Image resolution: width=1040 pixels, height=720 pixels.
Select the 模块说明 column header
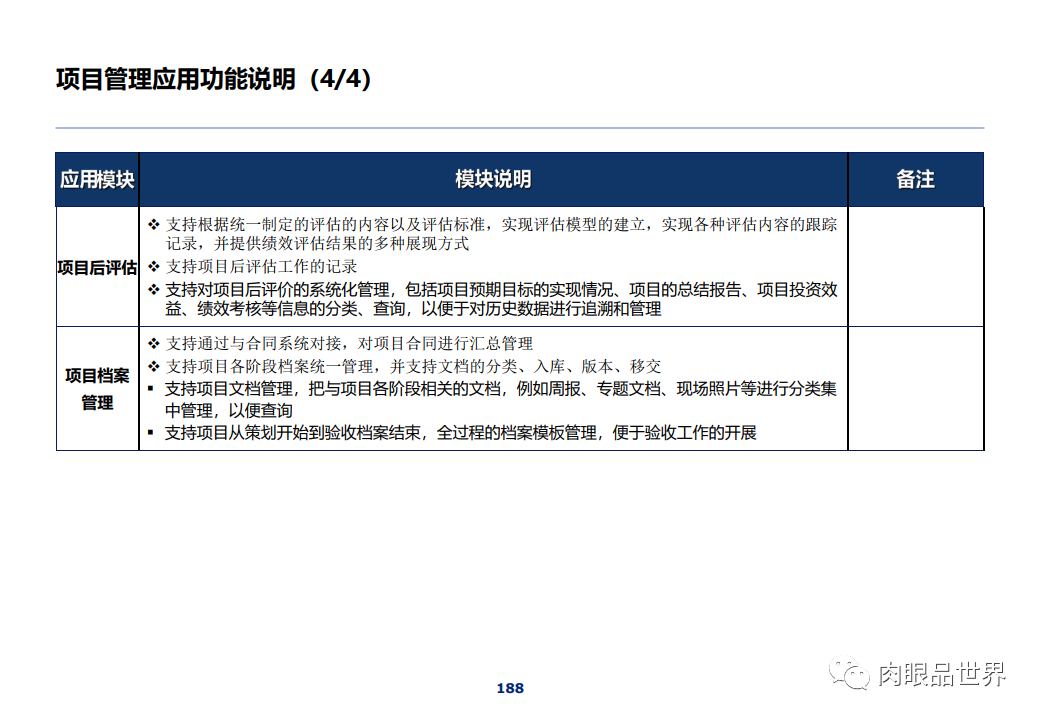493,180
